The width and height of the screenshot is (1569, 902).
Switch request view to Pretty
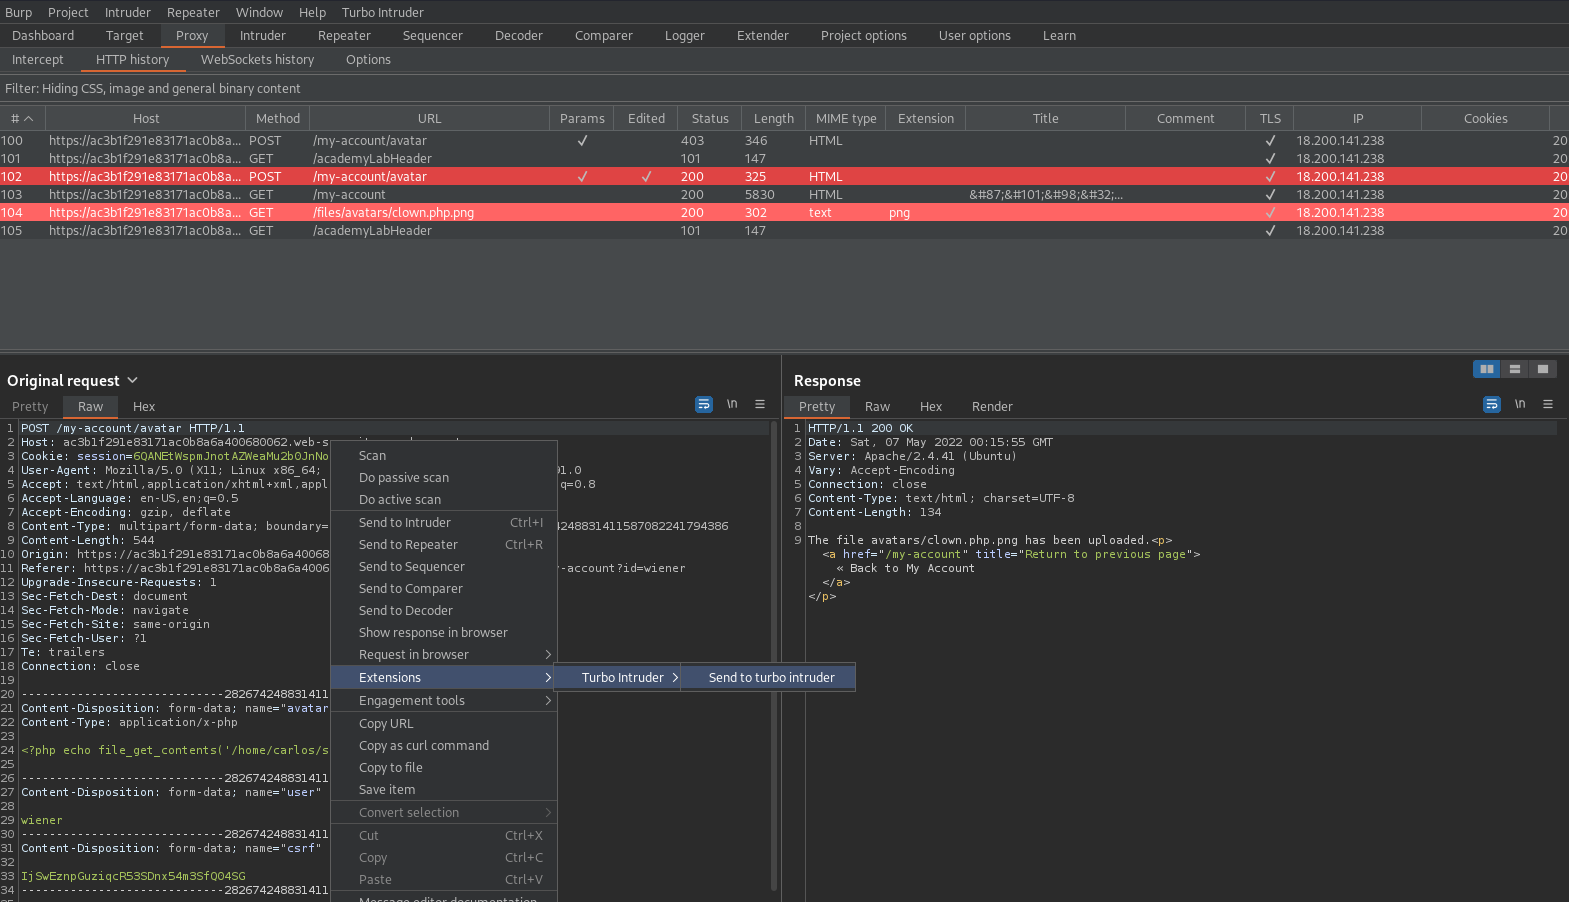[30, 407]
